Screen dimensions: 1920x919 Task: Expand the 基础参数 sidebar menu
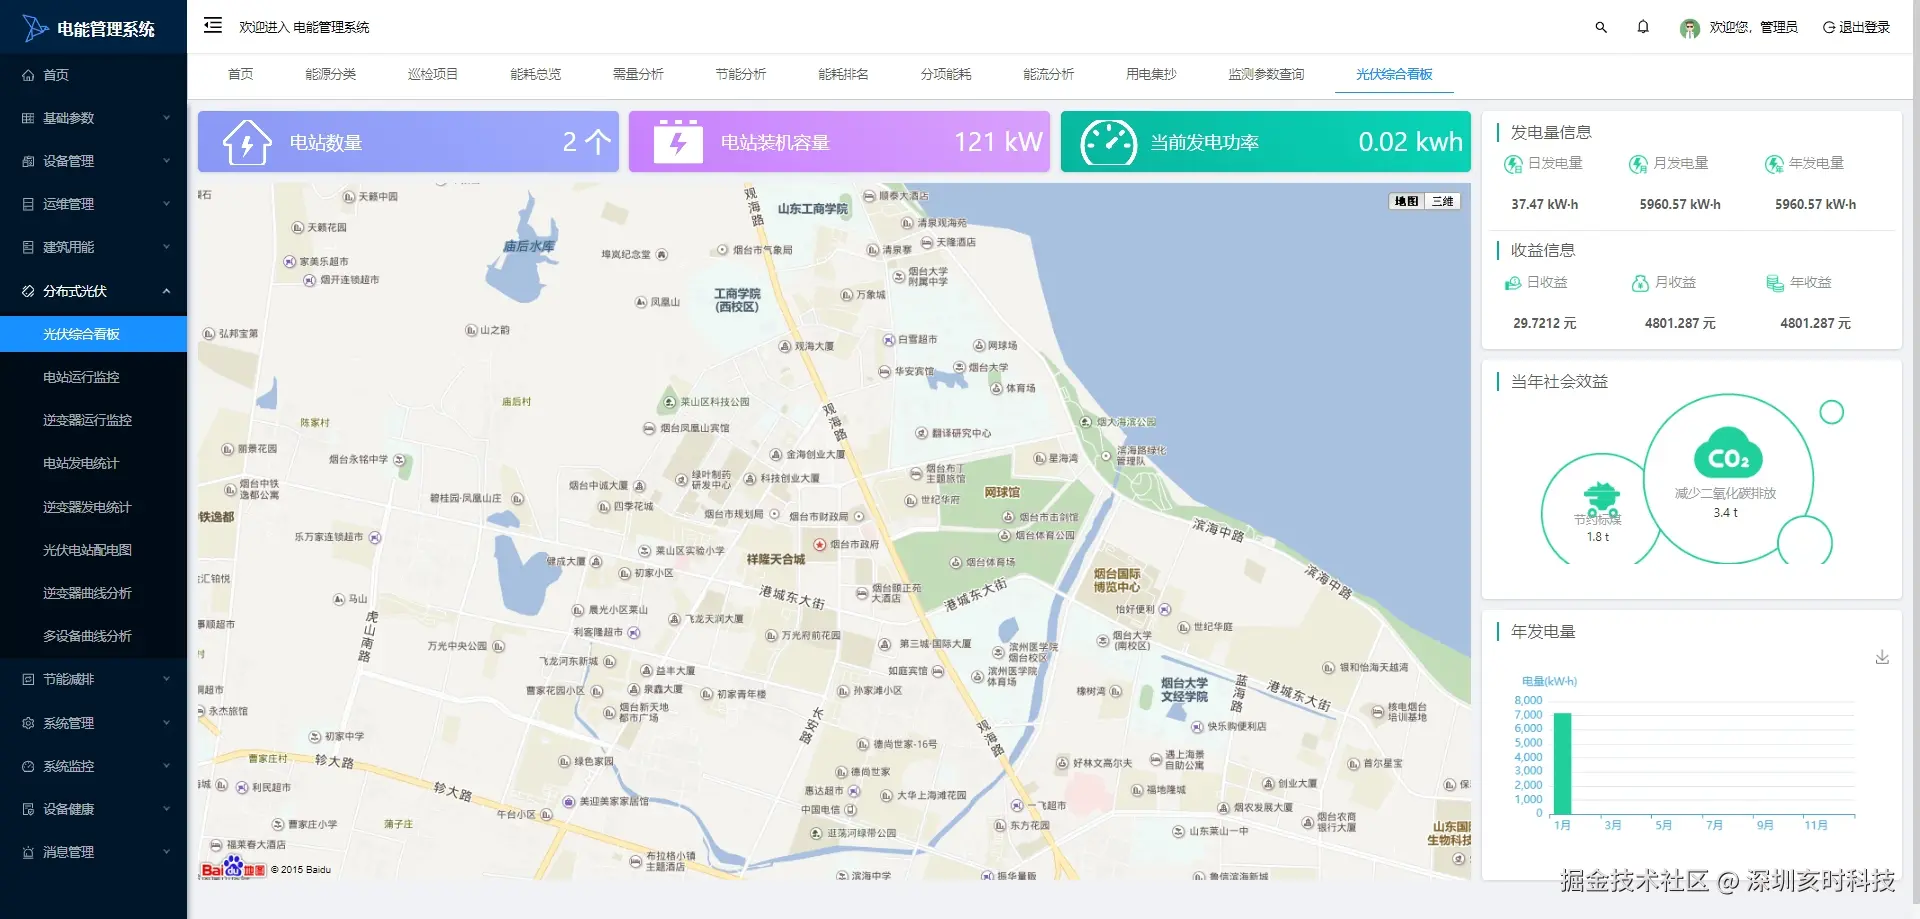[94, 118]
